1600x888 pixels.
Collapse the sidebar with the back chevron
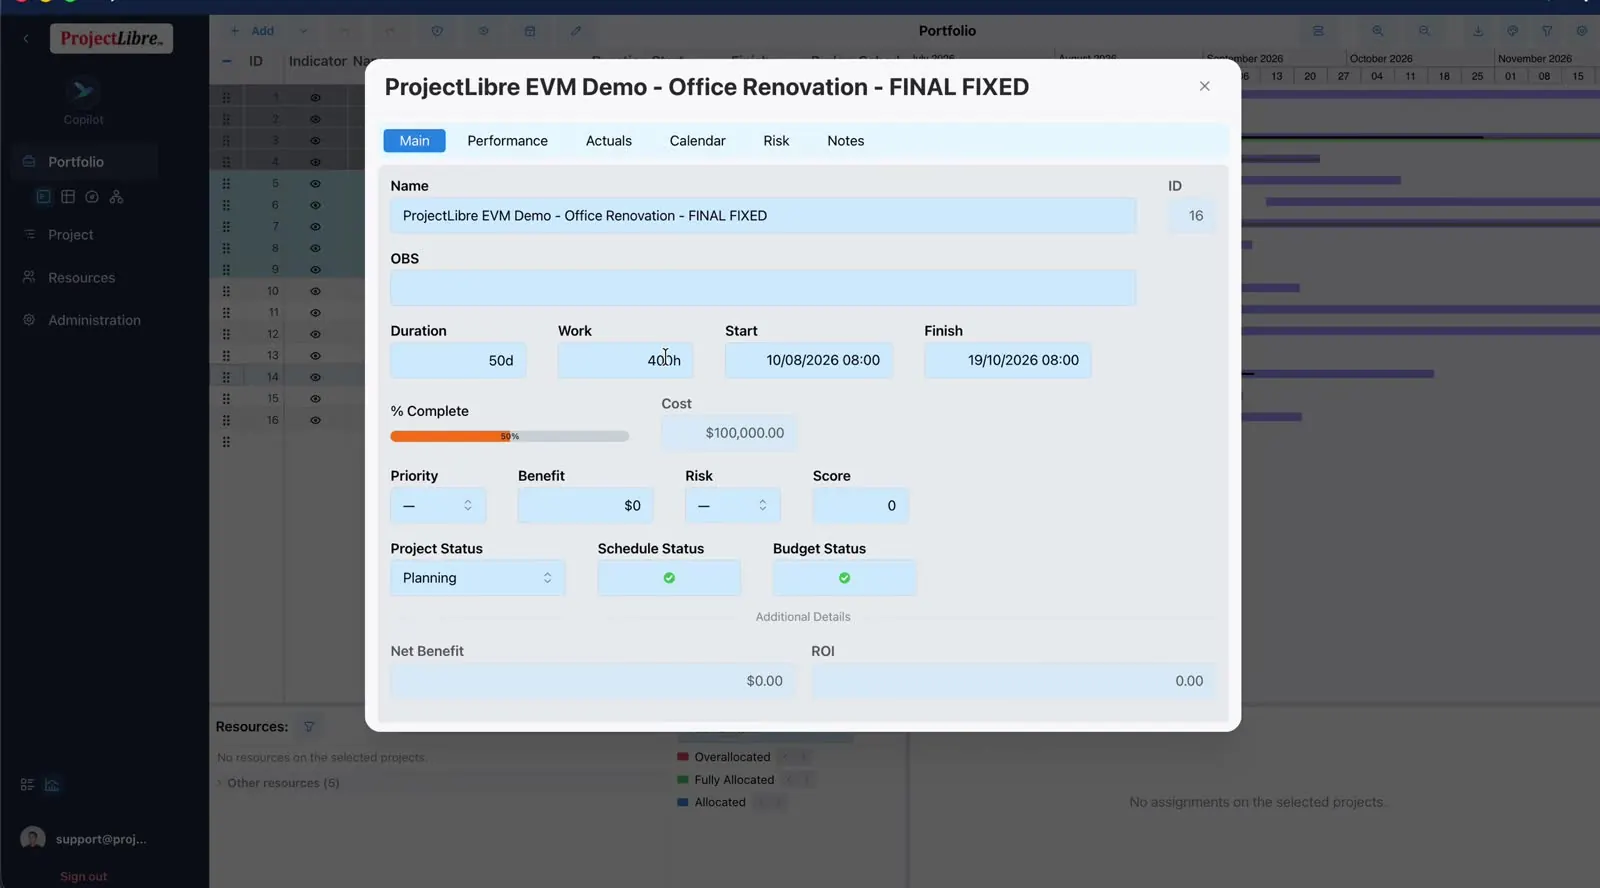(26, 39)
